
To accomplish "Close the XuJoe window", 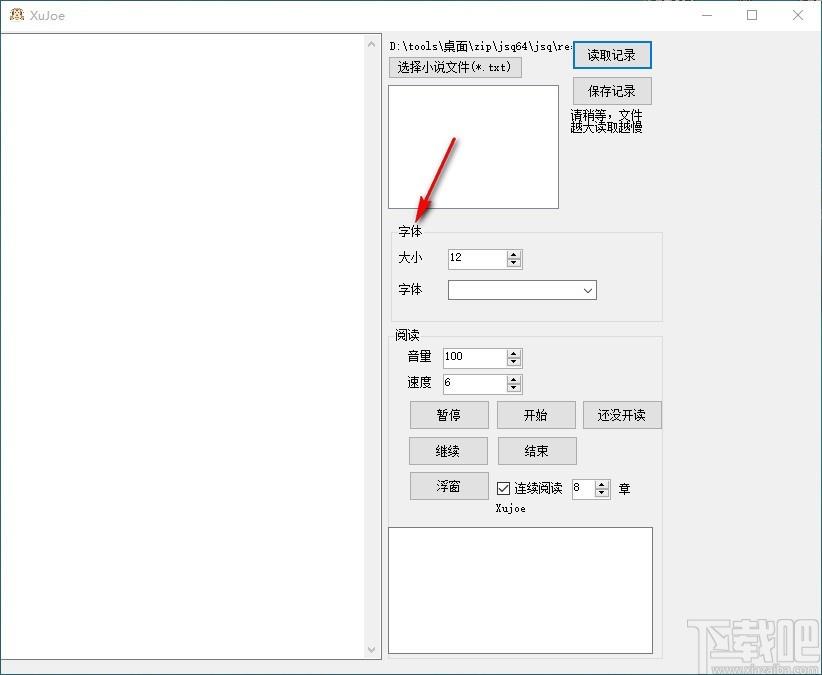I will pyautogui.click(x=798, y=15).
